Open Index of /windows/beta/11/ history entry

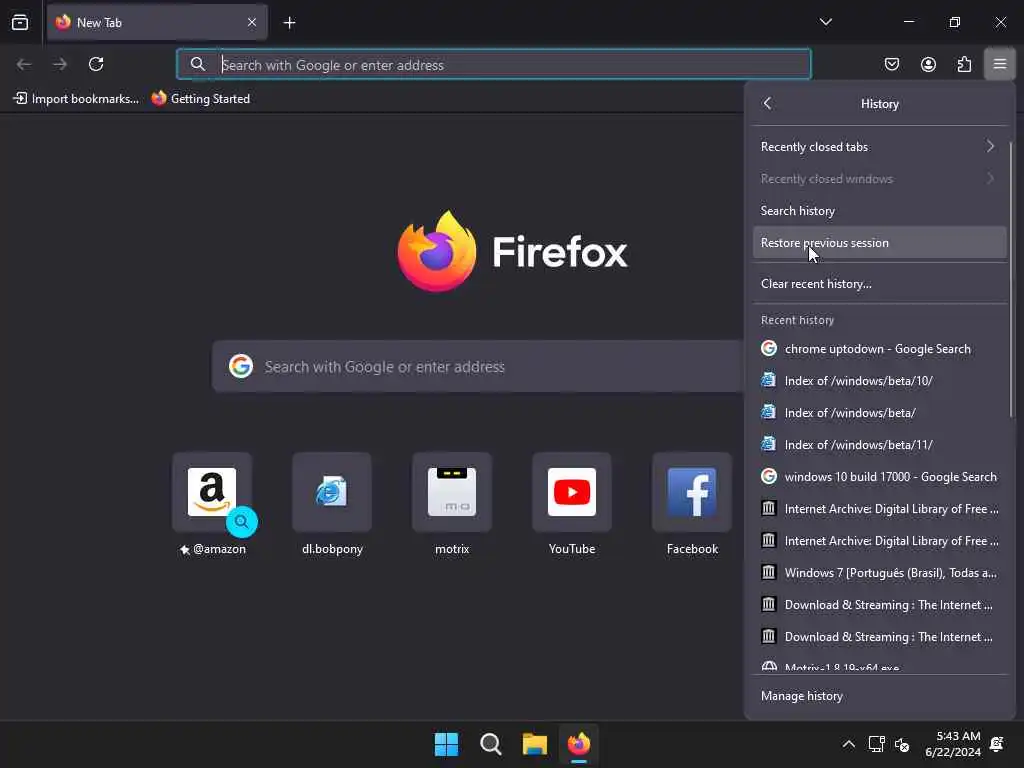click(x=879, y=445)
